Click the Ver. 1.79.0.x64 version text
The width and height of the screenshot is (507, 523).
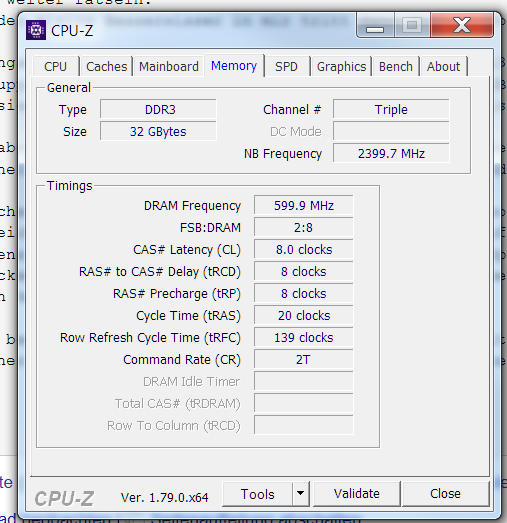[164, 498]
